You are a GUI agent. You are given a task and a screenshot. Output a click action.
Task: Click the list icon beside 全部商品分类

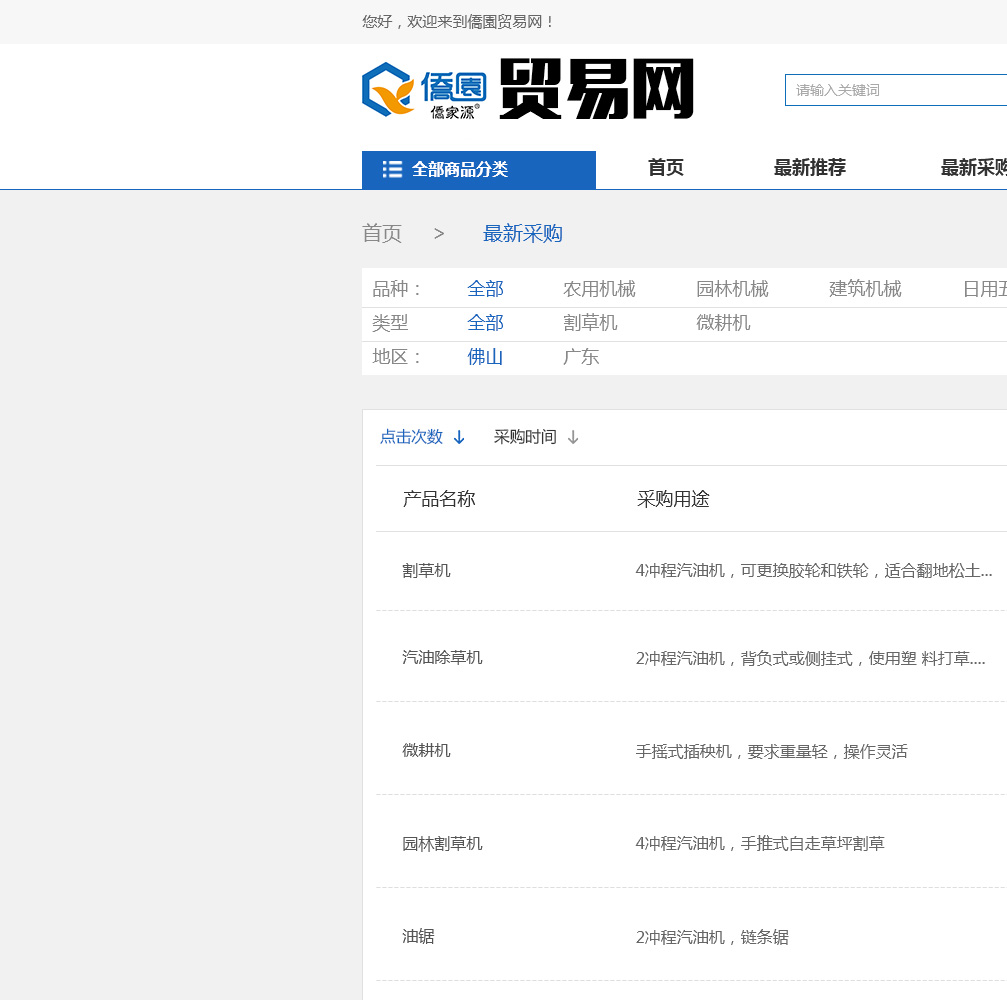tap(392, 170)
